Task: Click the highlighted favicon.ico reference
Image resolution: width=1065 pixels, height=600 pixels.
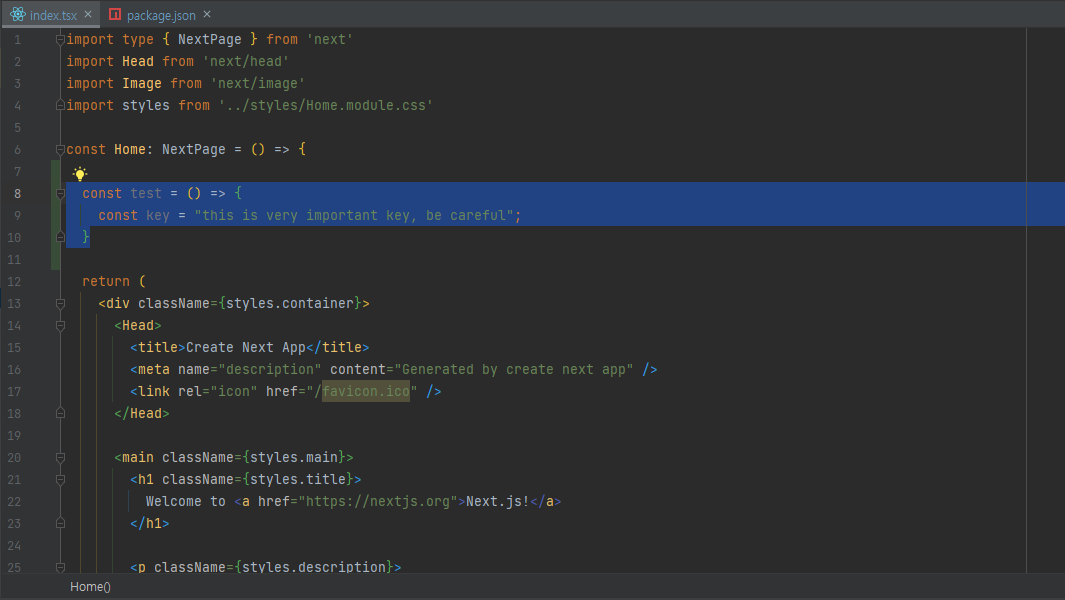Action: (x=366, y=392)
